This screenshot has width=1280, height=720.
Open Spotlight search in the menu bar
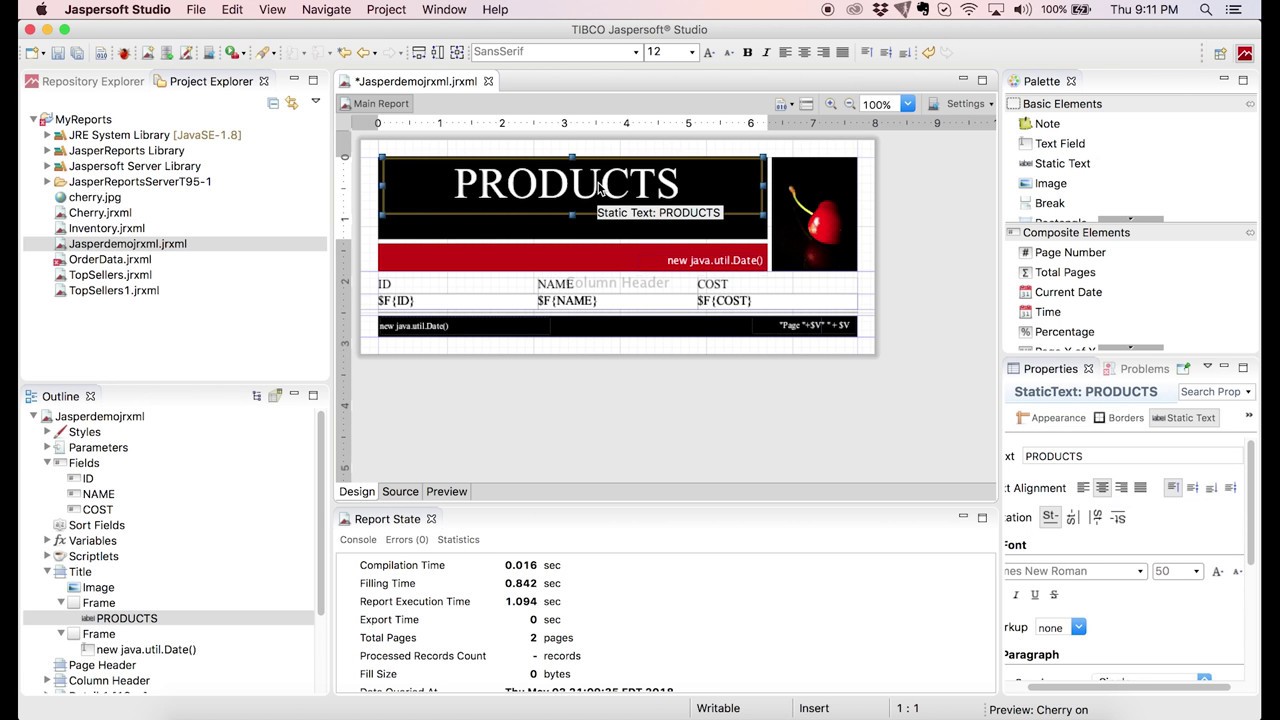pos(1206,10)
